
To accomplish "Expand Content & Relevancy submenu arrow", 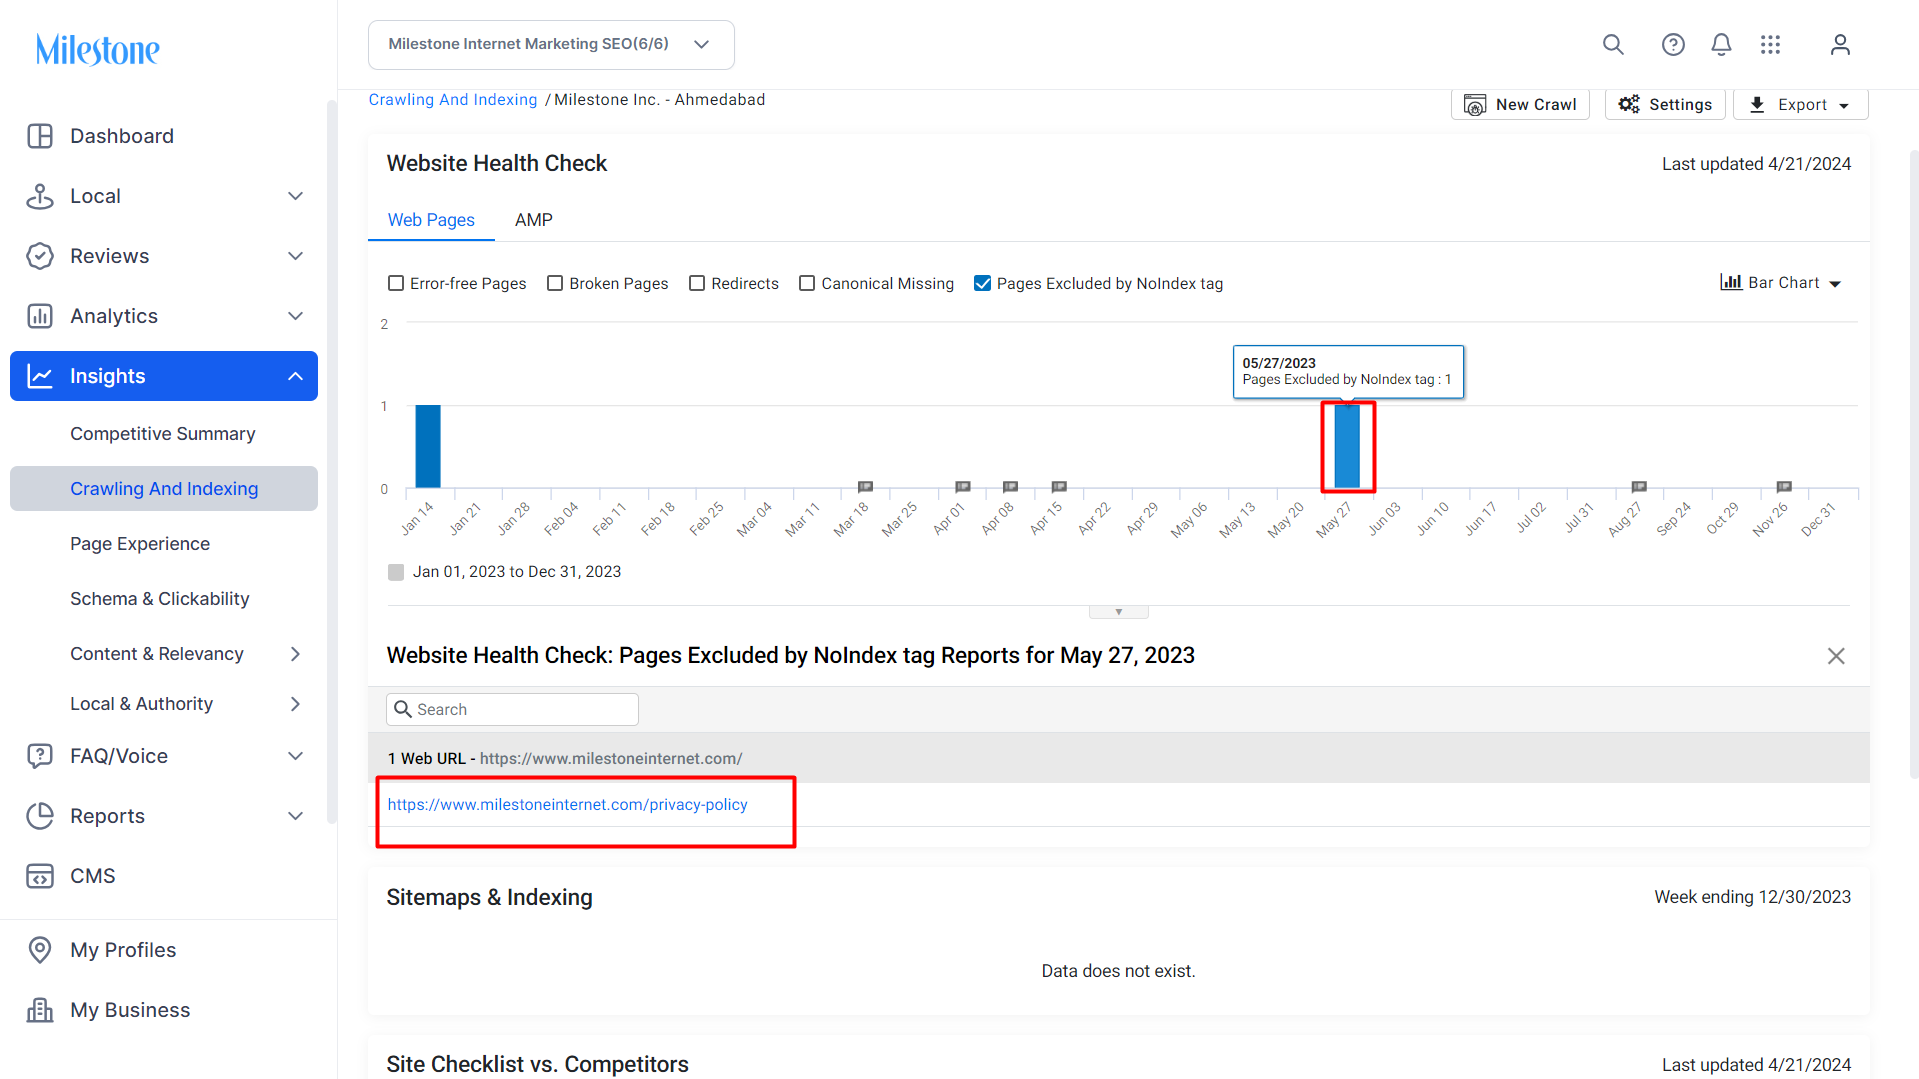I will 295,654.
